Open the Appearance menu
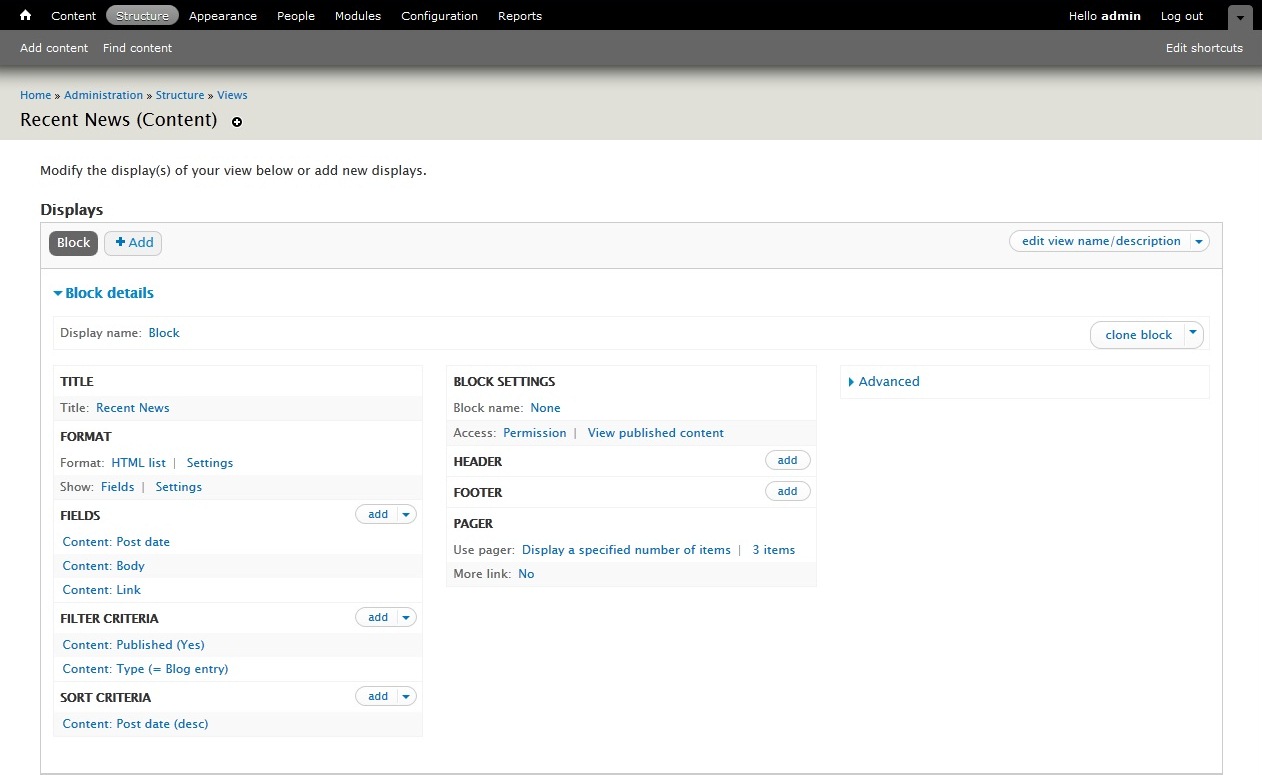The height and width of the screenshot is (775, 1262). click(x=222, y=15)
